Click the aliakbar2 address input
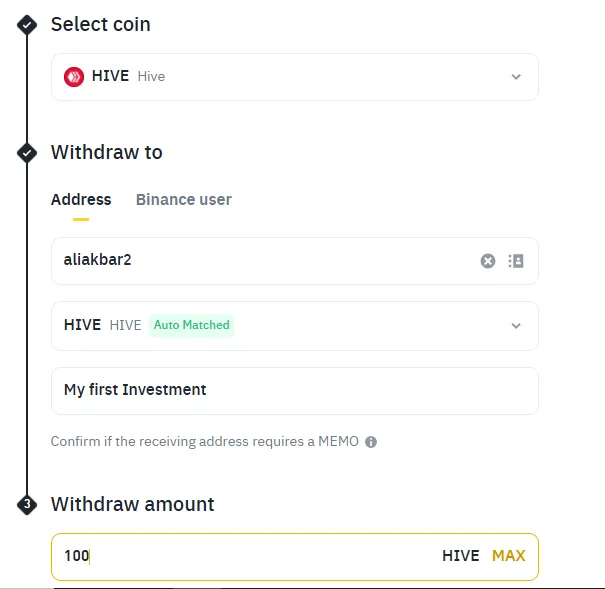This screenshot has width=605, height=589. coord(295,261)
